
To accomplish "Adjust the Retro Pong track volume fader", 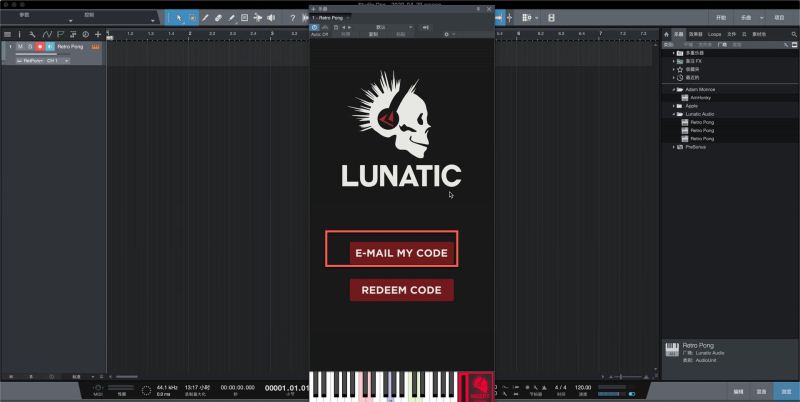I will [43, 54].
